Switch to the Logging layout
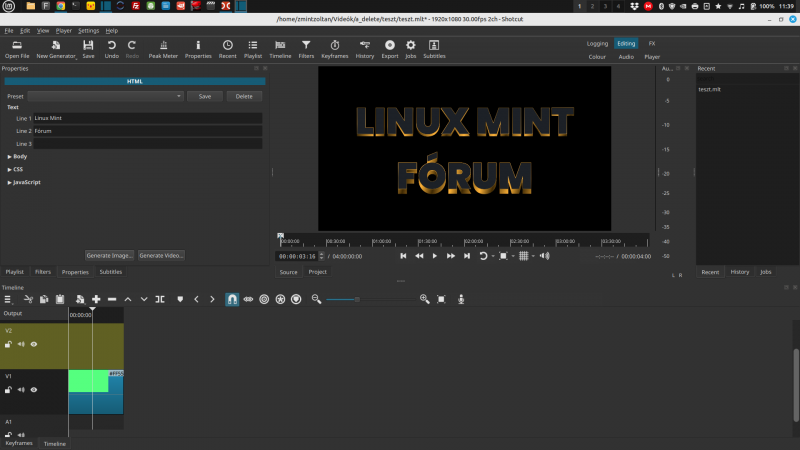Viewport: 800px width, 450px height. coord(597,44)
